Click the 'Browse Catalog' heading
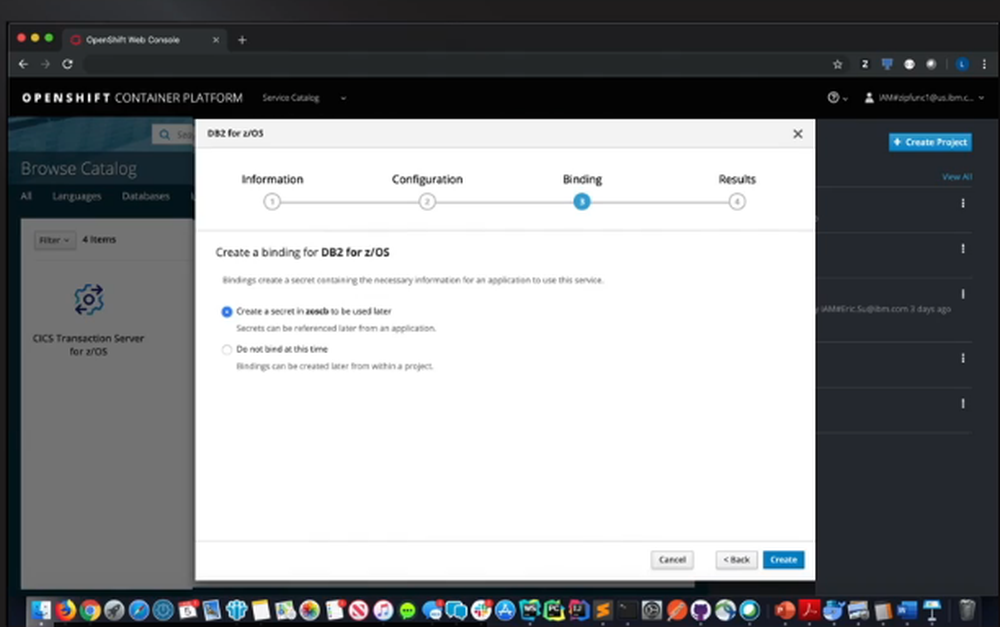The image size is (1000, 627). pyautogui.click(x=78, y=169)
